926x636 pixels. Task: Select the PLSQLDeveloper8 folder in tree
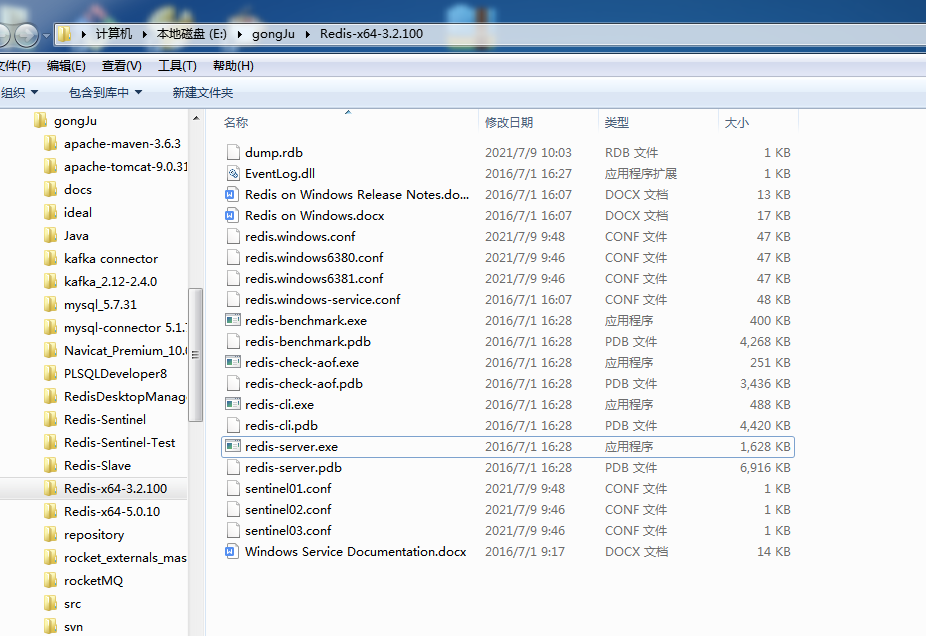click(115, 373)
